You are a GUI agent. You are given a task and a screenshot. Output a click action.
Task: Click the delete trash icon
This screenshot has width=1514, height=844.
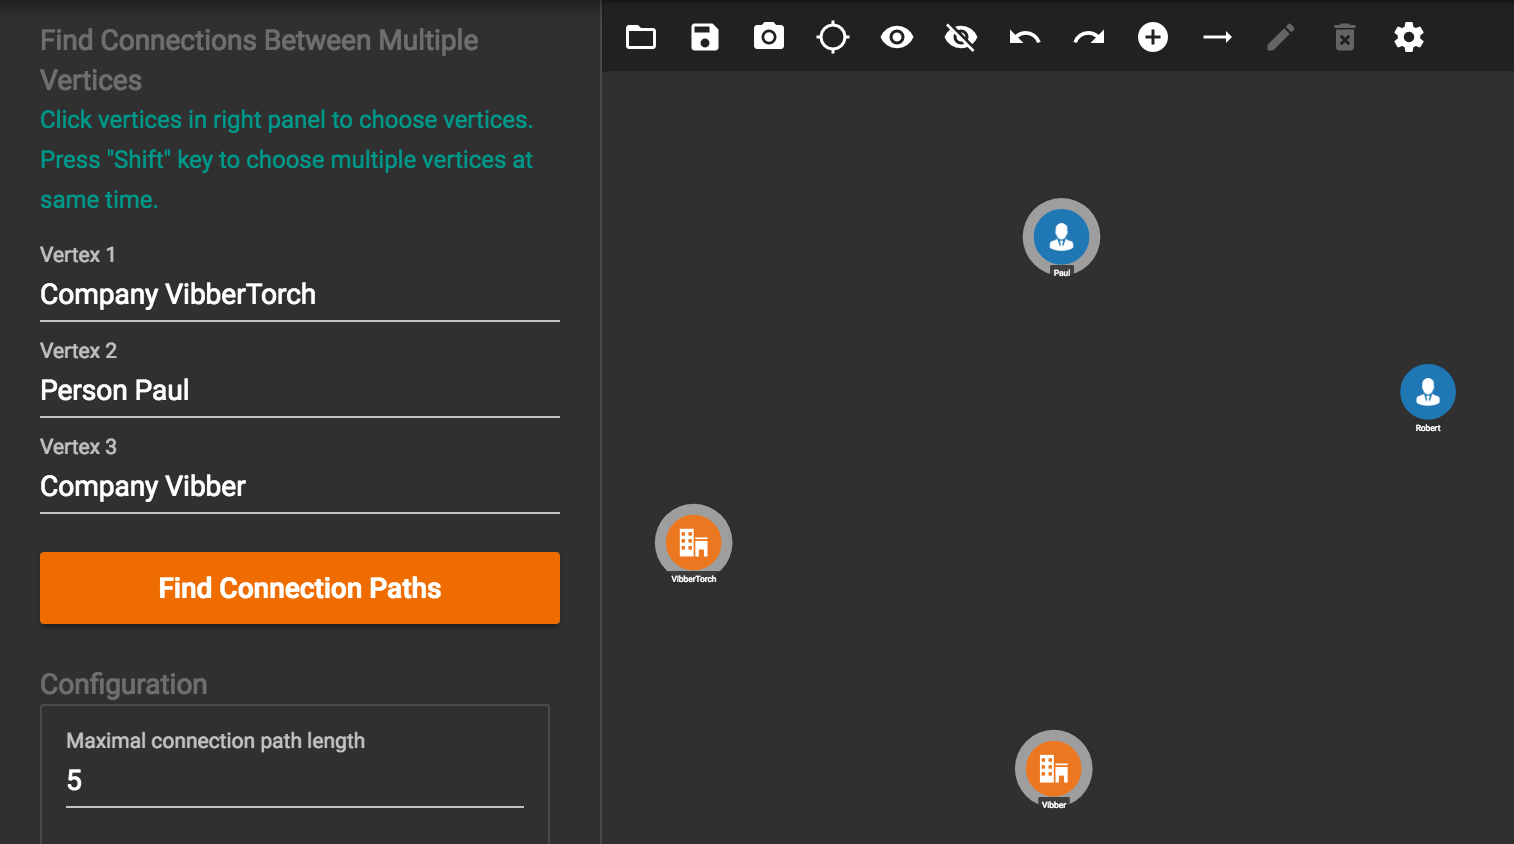click(1345, 38)
